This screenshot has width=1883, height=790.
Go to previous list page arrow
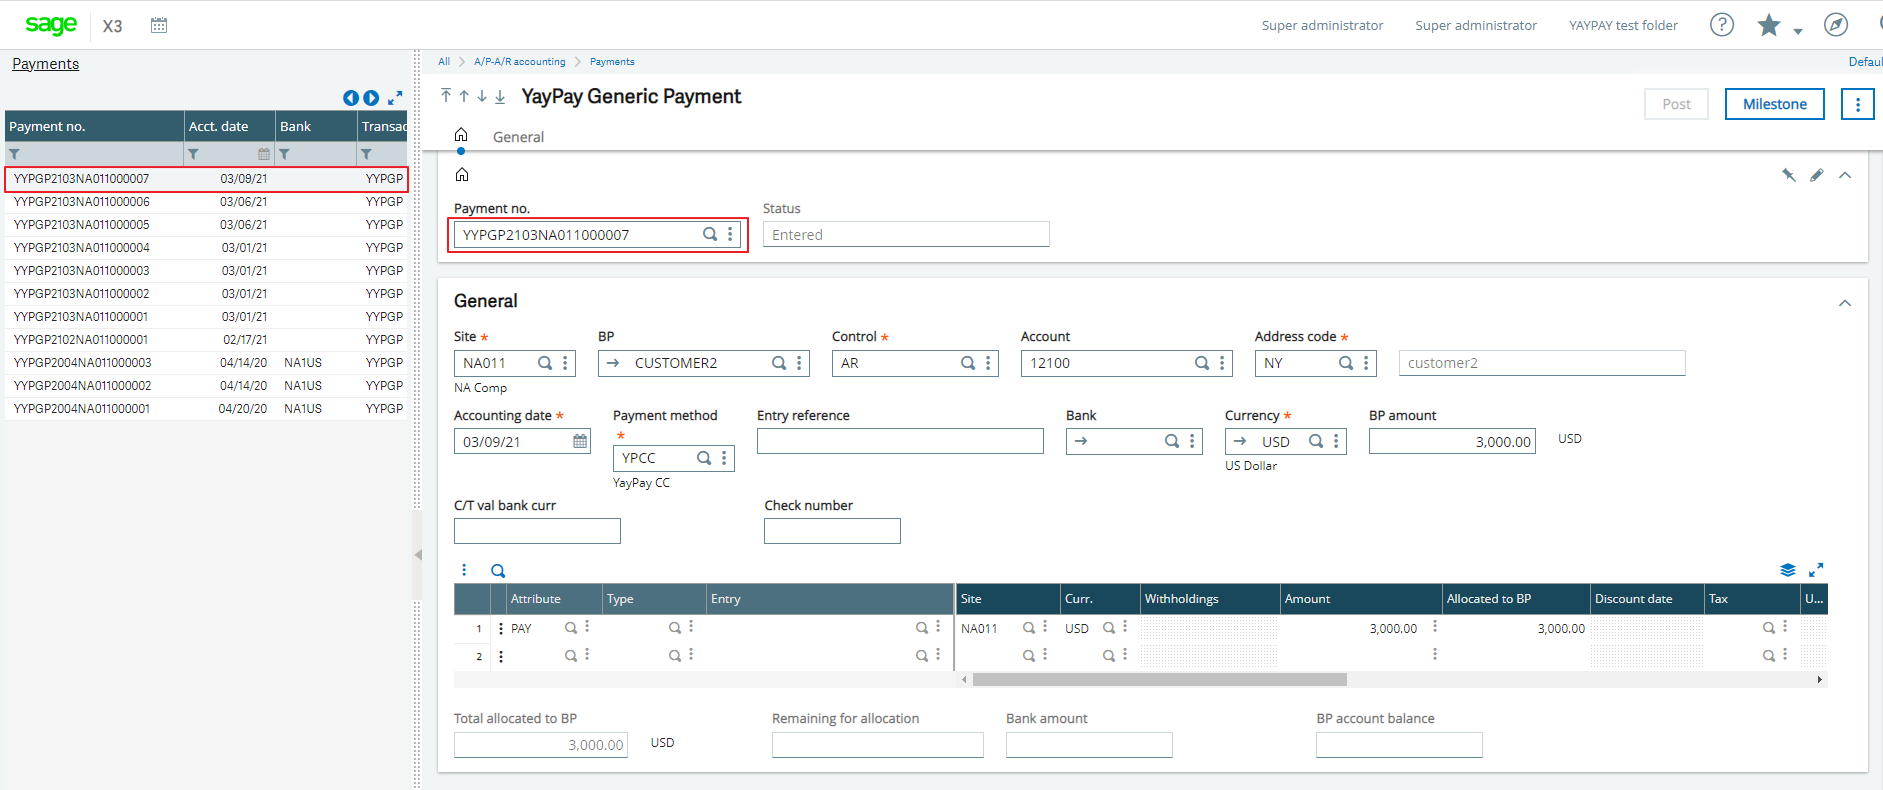coord(351,98)
